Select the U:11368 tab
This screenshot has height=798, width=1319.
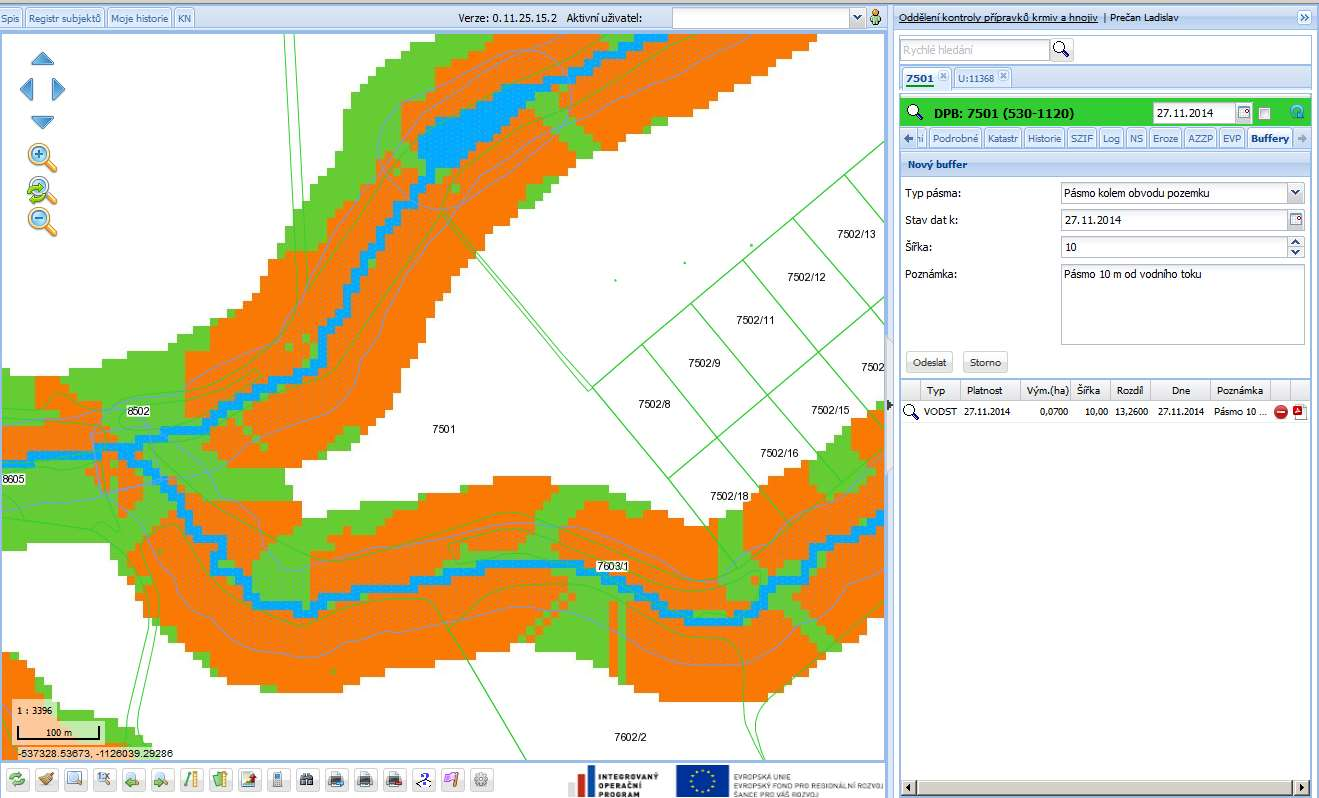click(975, 78)
